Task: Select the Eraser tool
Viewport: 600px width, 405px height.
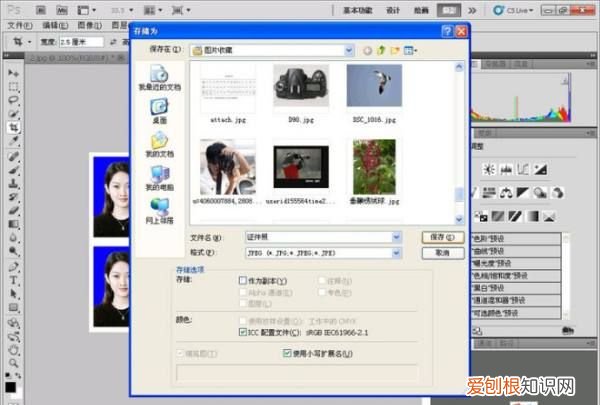Action: click(x=13, y=211)
